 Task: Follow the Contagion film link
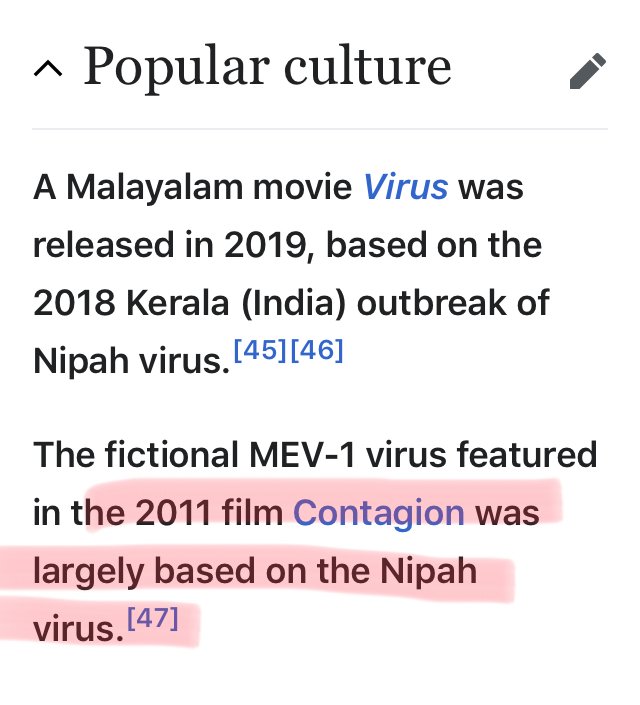(x=379, y=513)
